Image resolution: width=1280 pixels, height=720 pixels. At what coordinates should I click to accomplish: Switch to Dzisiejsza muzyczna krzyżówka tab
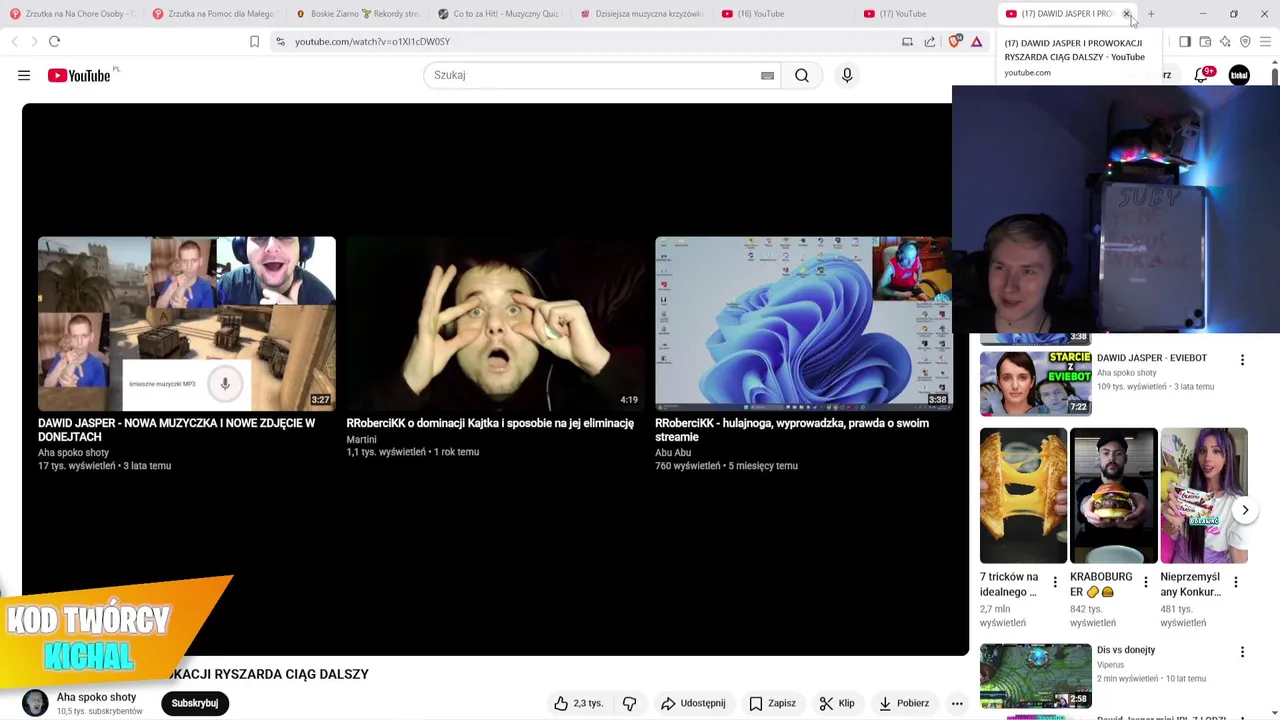click(643, 14)
